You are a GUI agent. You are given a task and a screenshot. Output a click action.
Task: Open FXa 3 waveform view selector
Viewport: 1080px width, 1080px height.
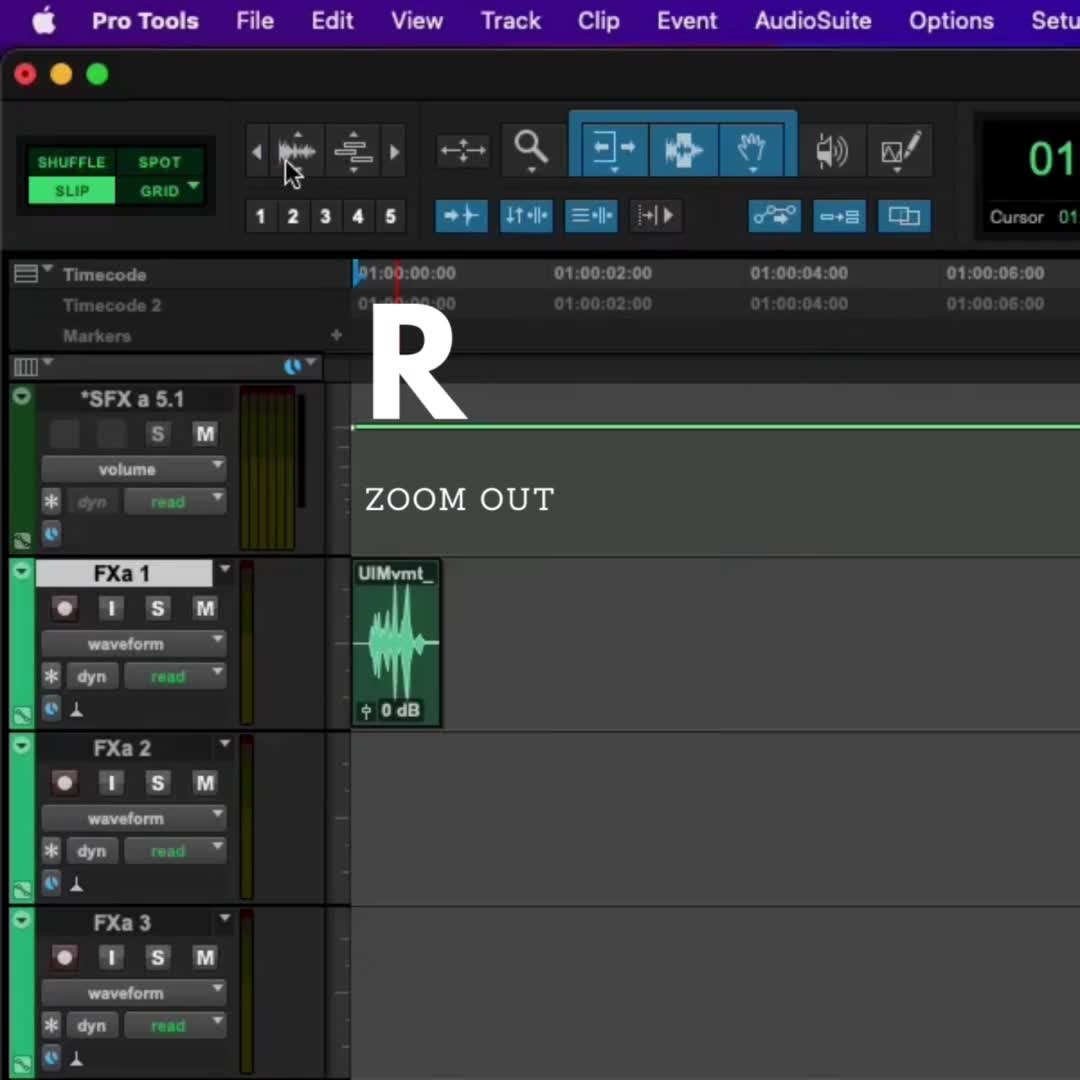[134, 993]
